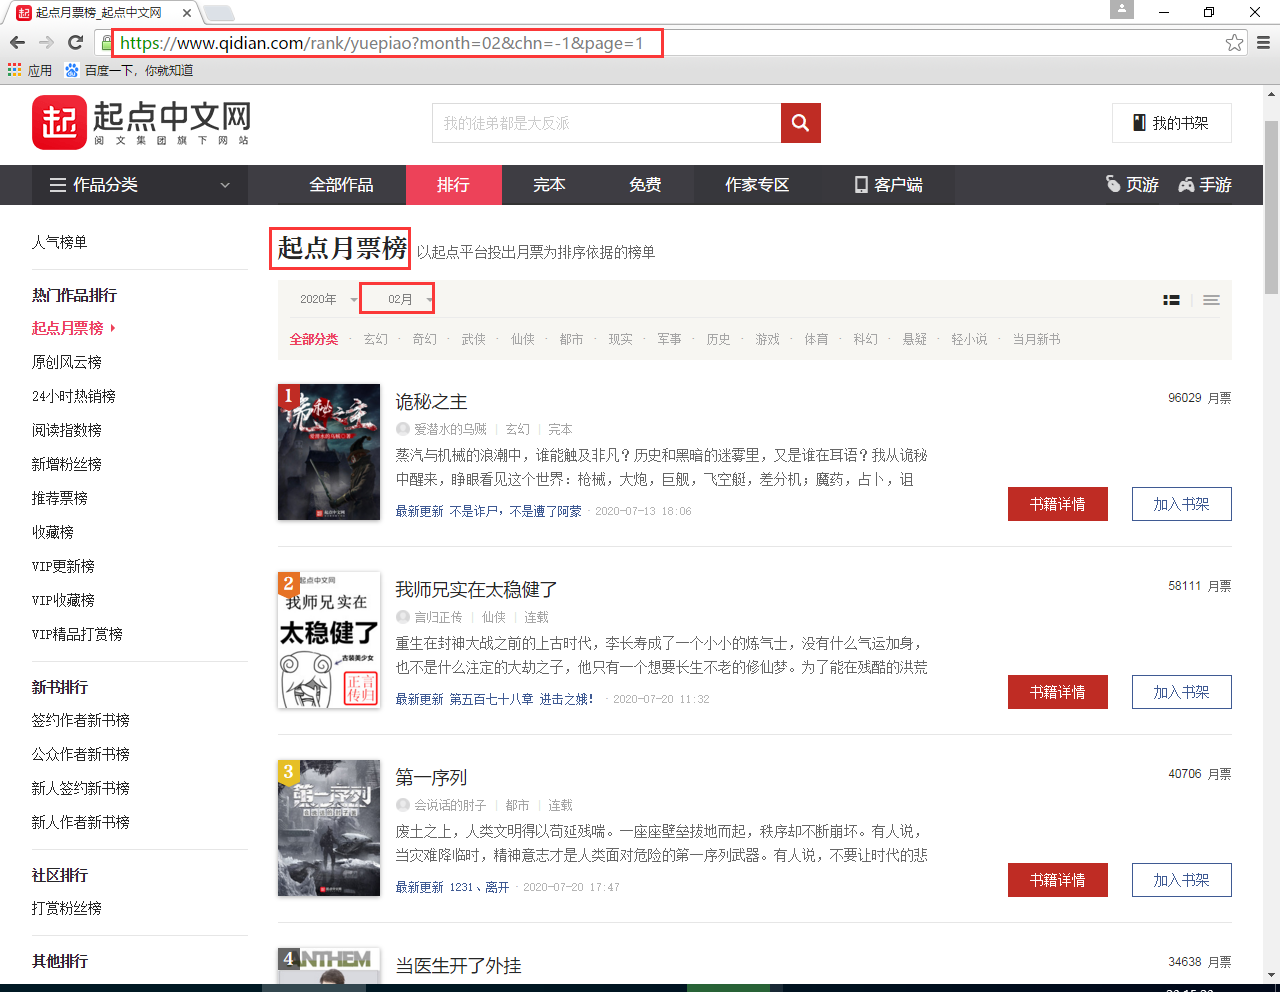This screenshot has height=992, width=1280.
Task: Open latest chapter 第五百七十八章 进击之姨!
Action: (521, 699)
